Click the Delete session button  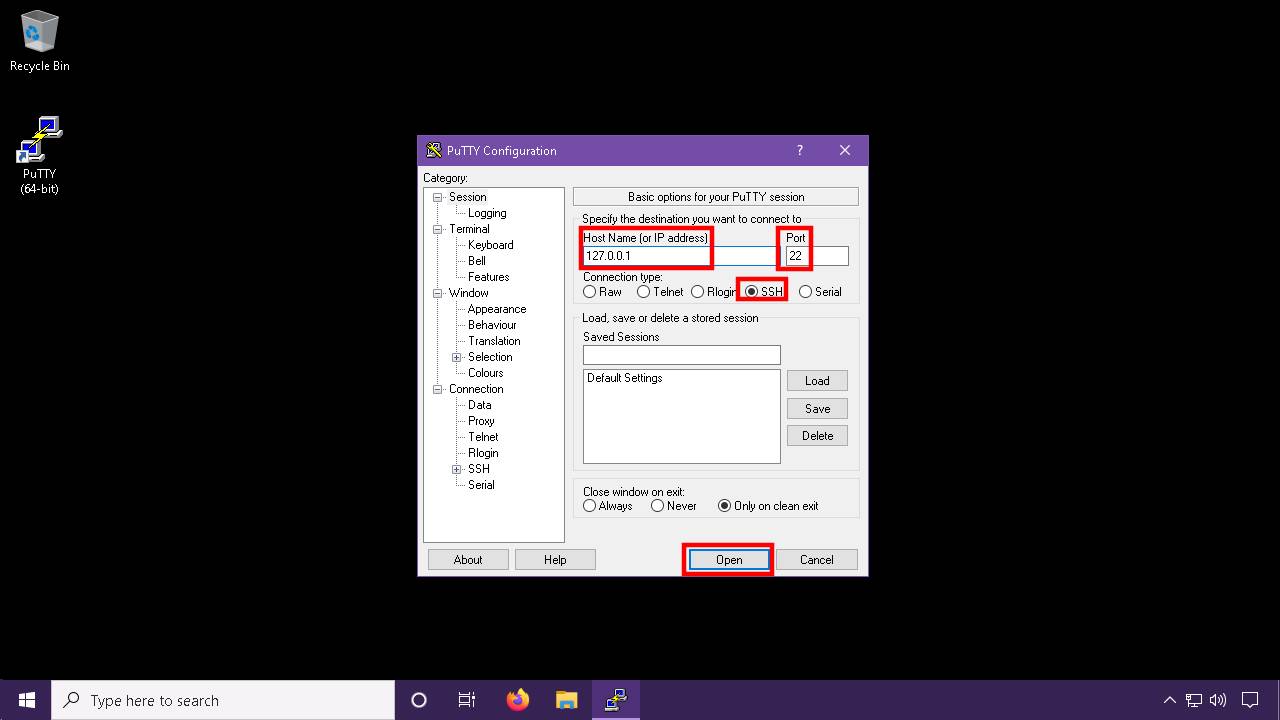tap(817, 436)
